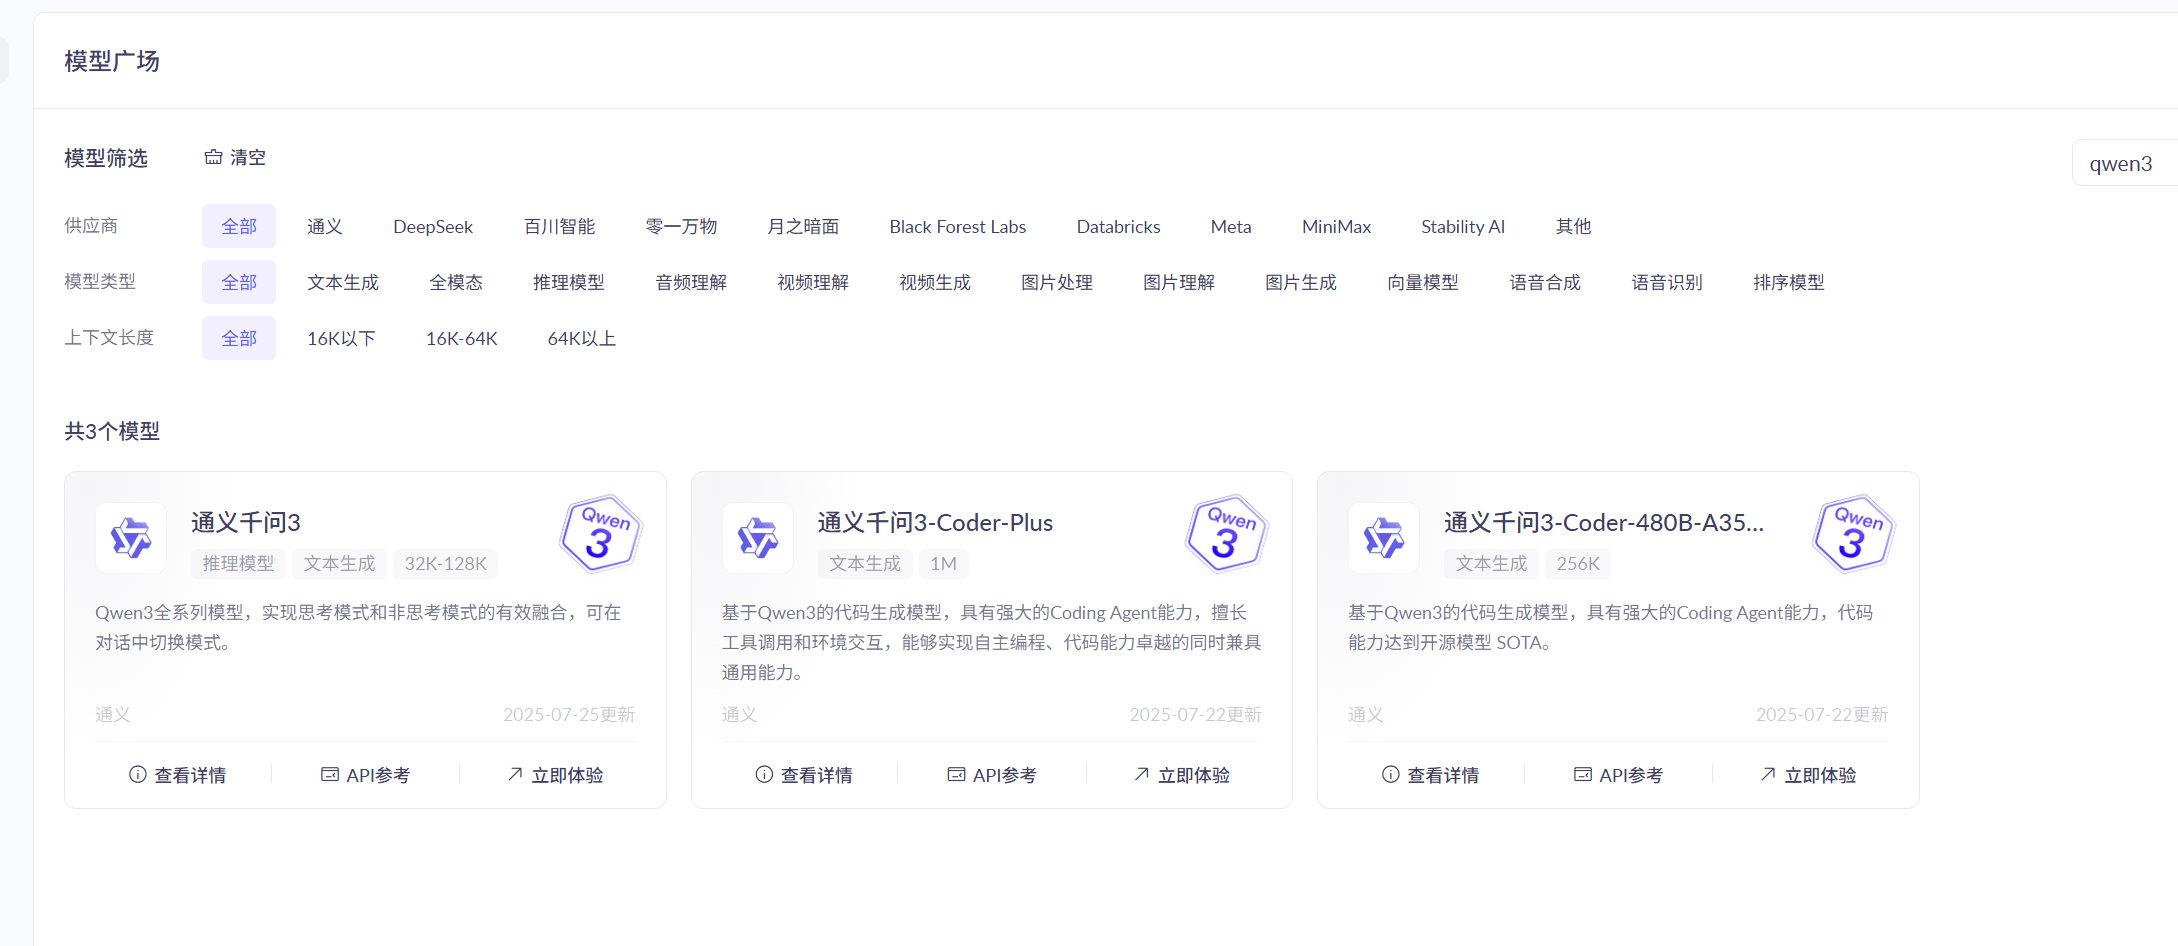
Task: Click the 256K tag on Coder-480B card
Action: coord(1578,563)
